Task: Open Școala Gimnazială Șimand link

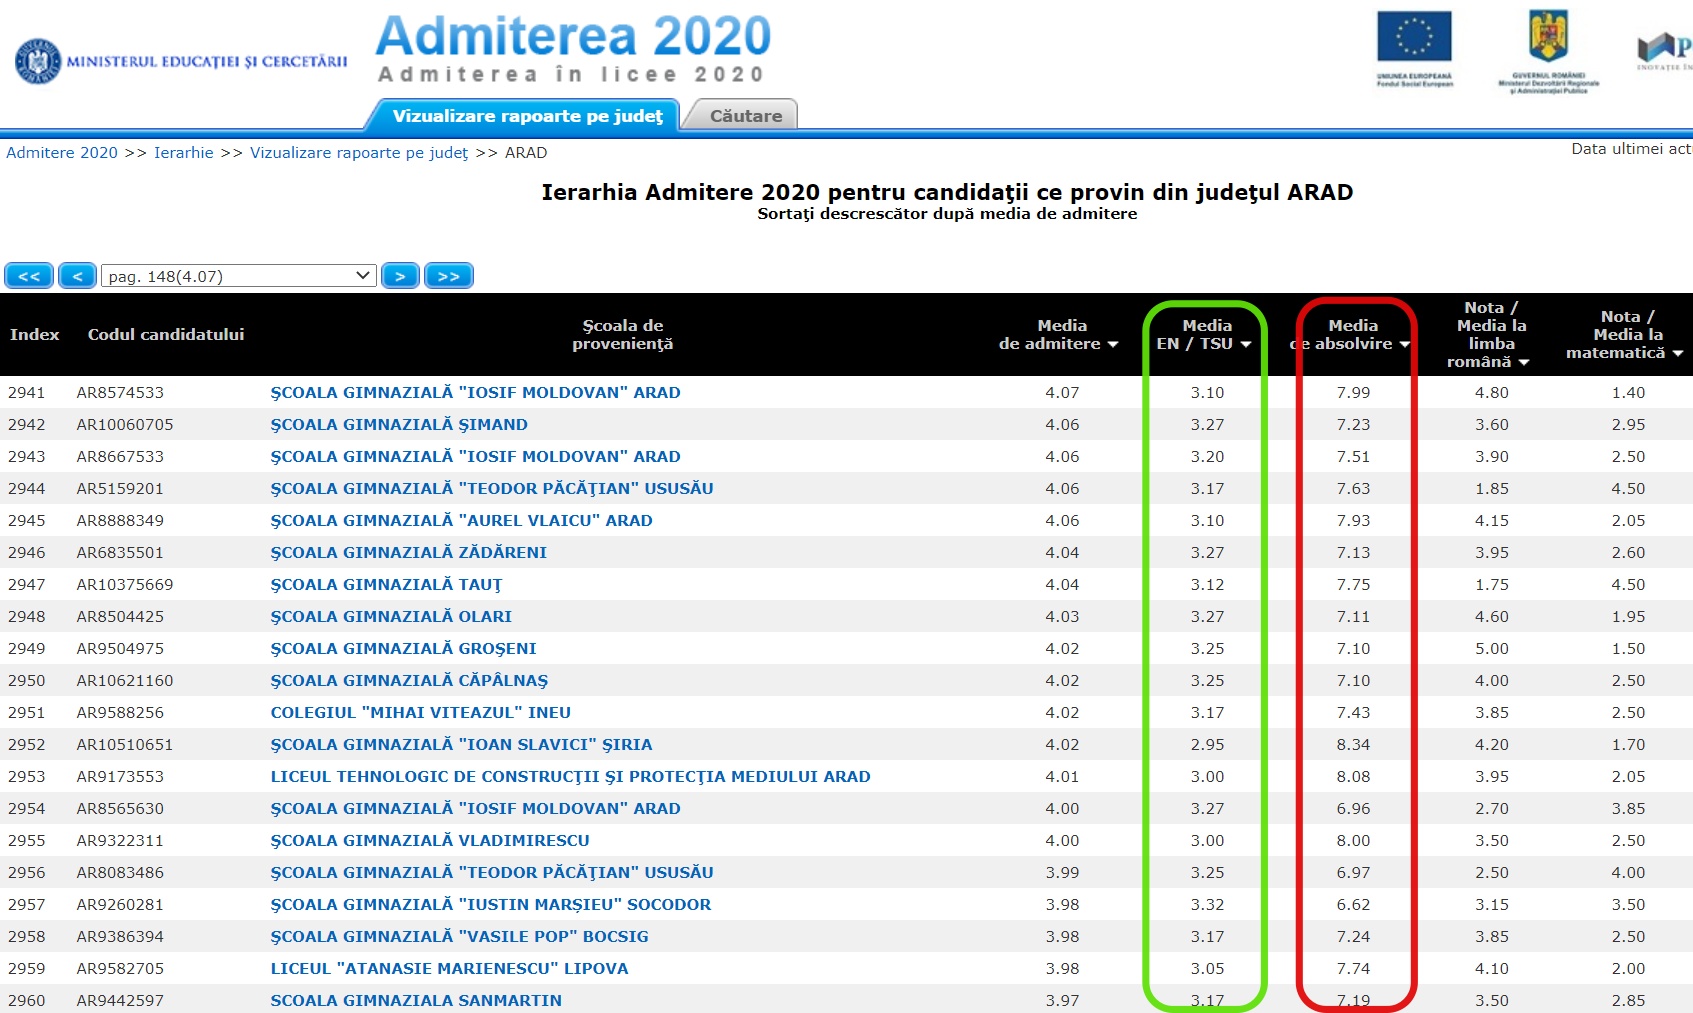Action: [x=399, y=424]
